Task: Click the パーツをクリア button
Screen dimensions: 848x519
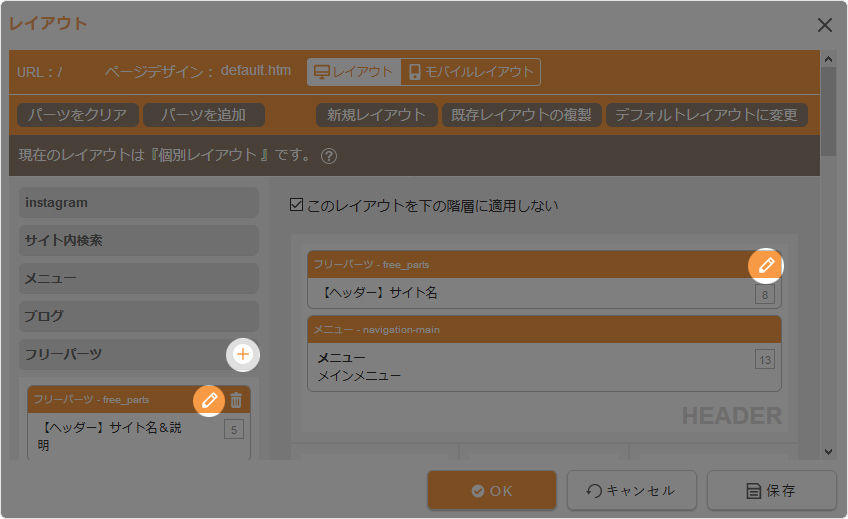Action: (77, 115)
